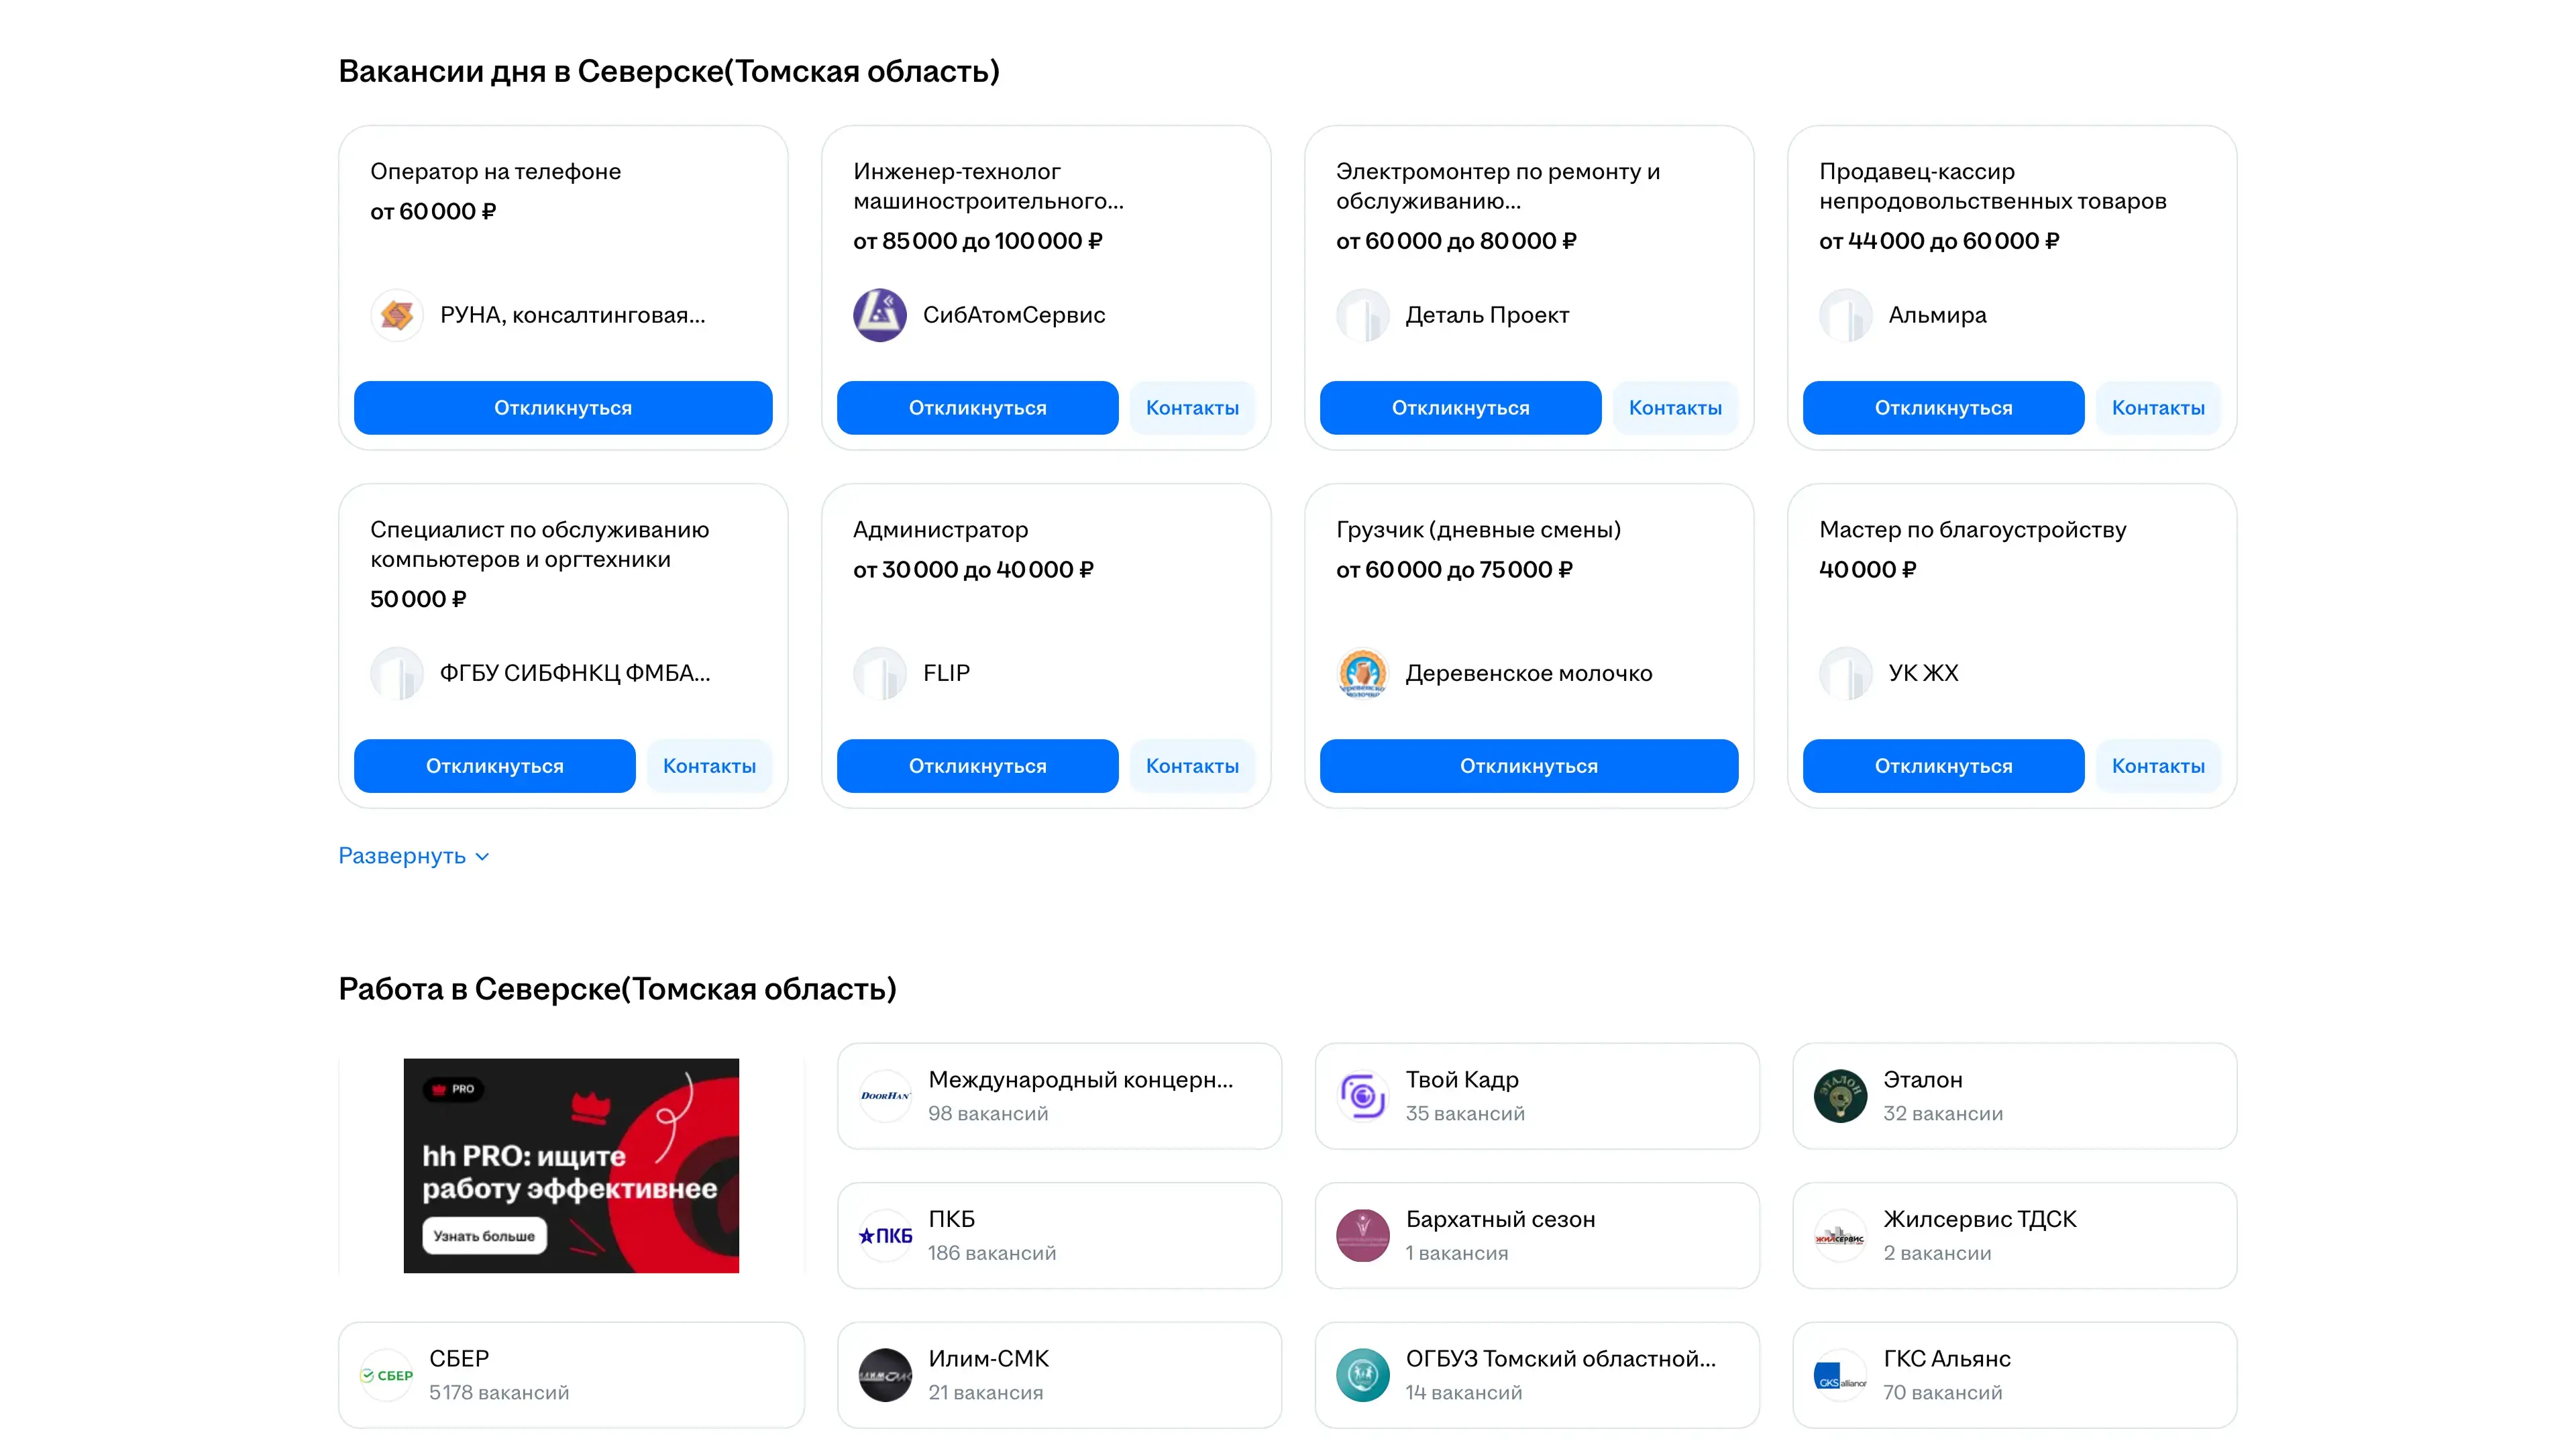Click the СибАтомСервис company logo
2576x1449 pixels.
[x=879, y=315]
